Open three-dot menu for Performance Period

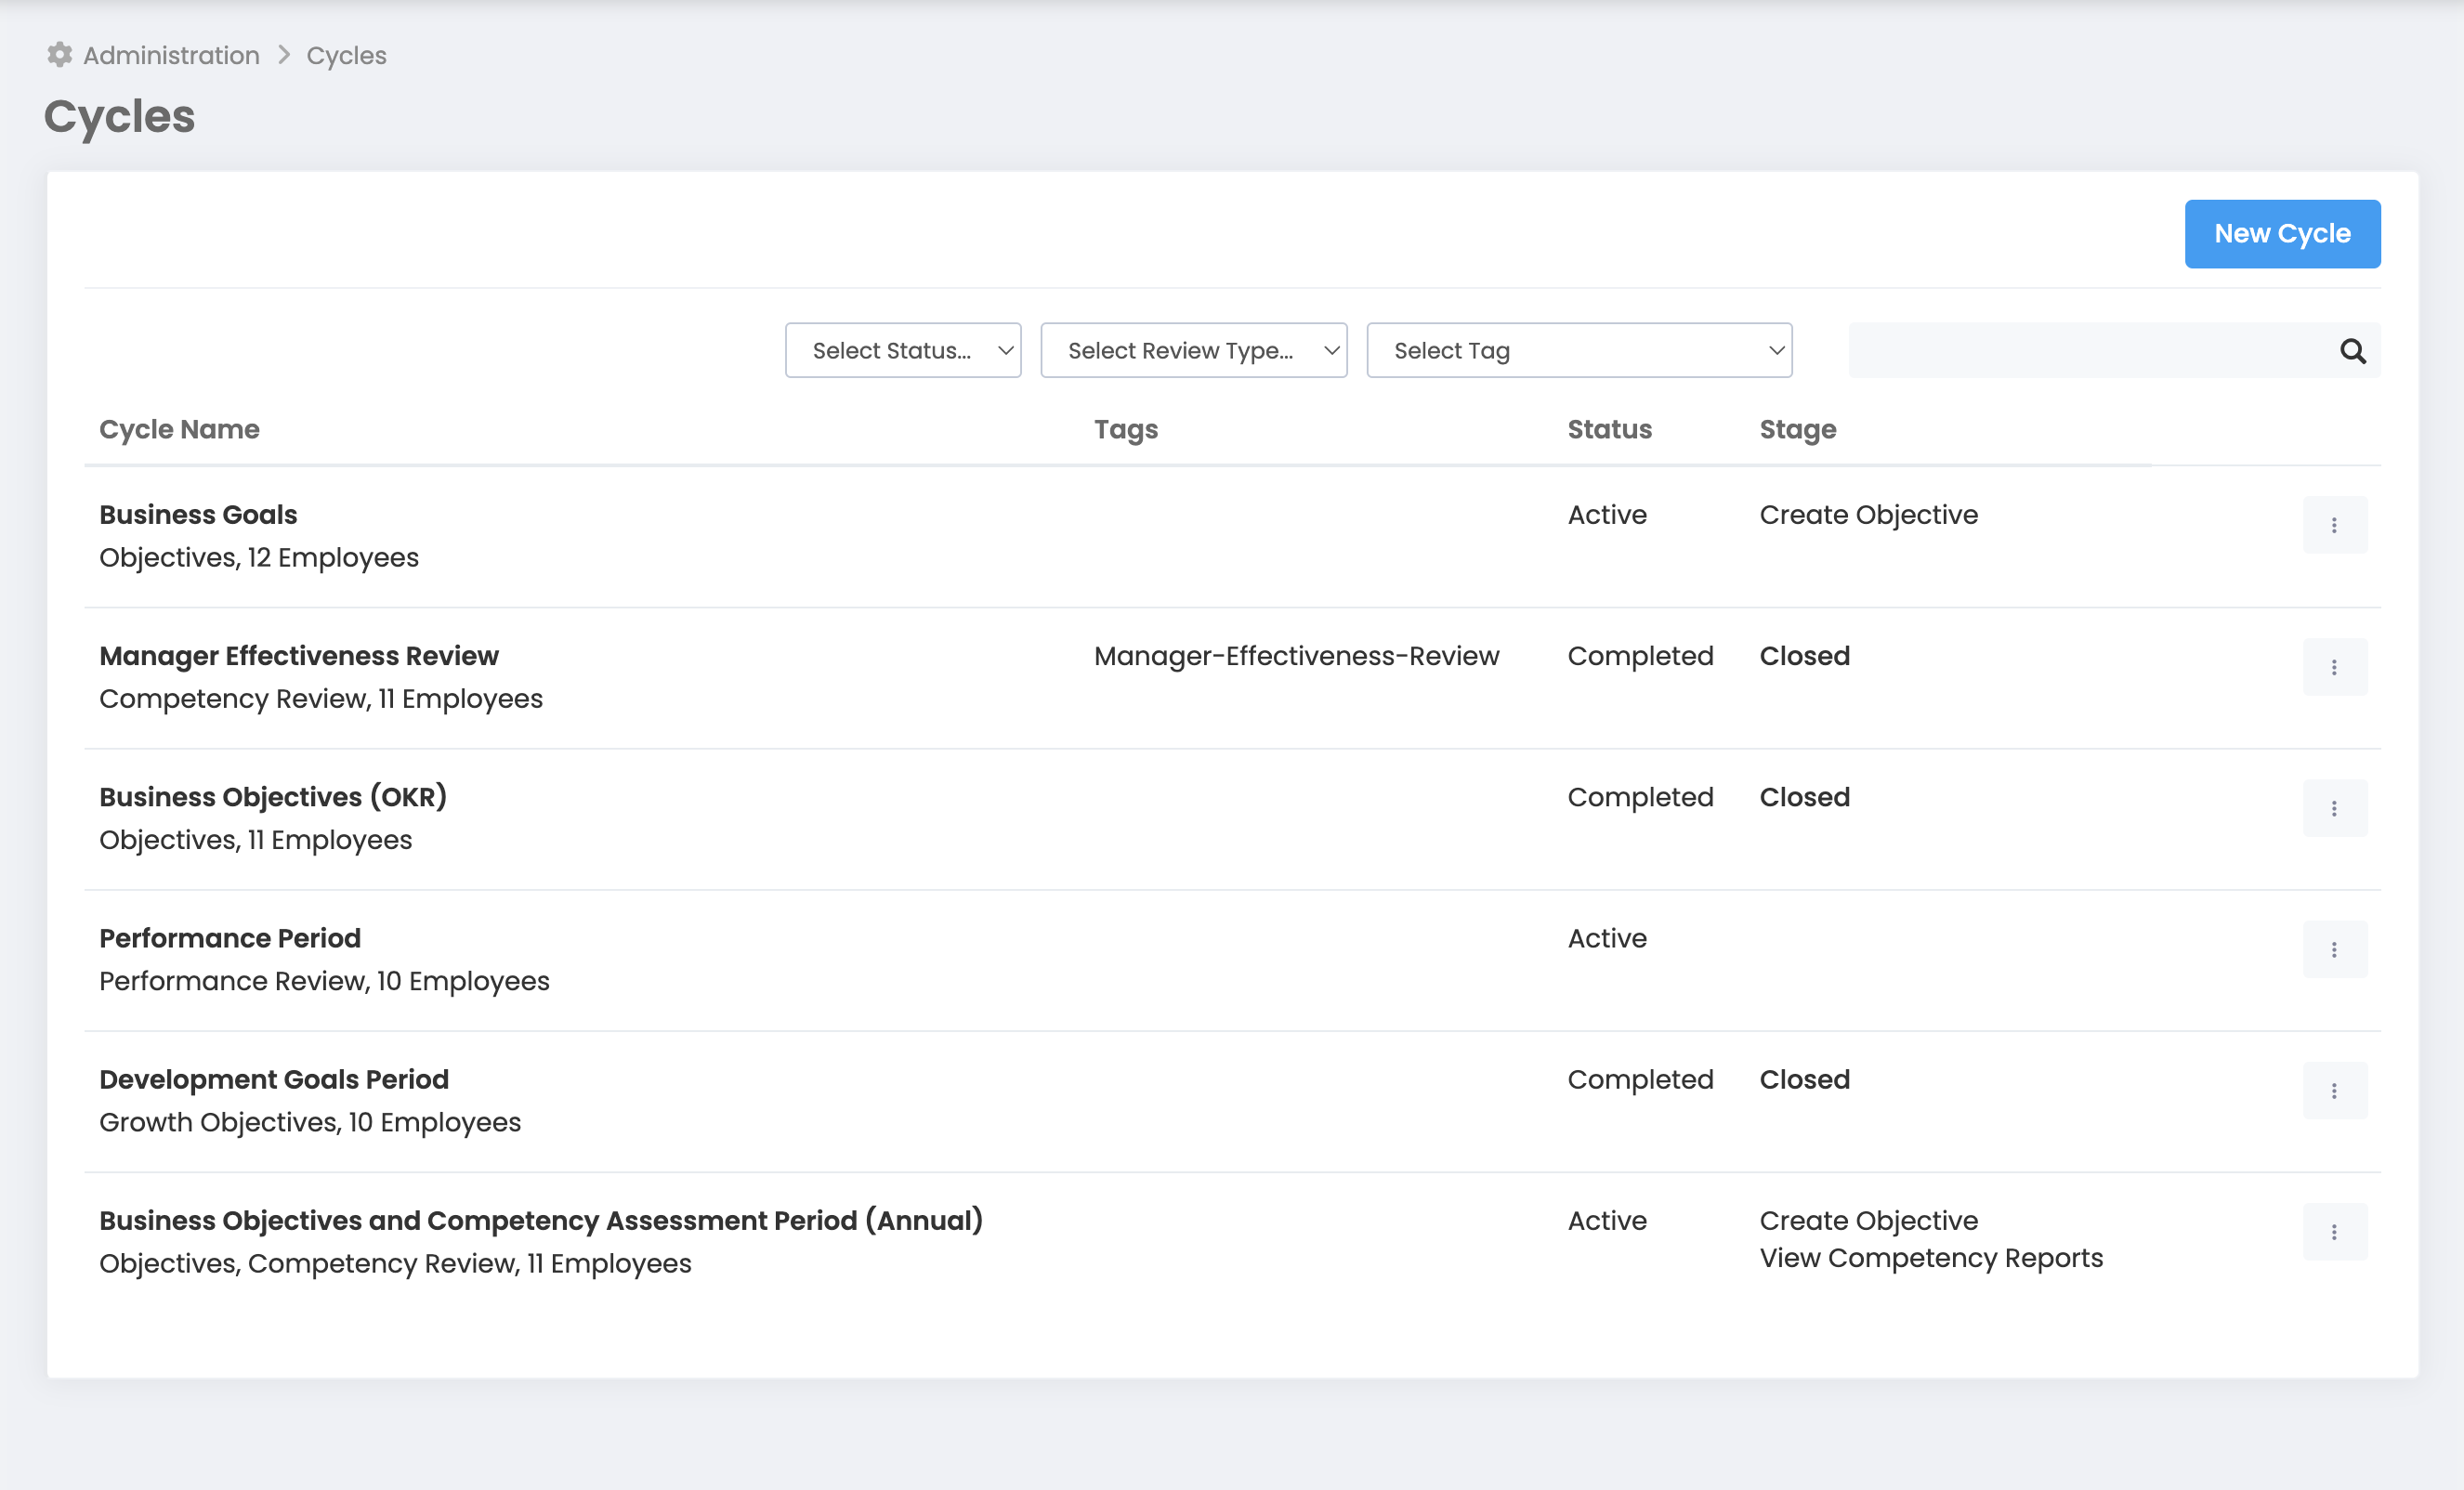click(2334, 949)
